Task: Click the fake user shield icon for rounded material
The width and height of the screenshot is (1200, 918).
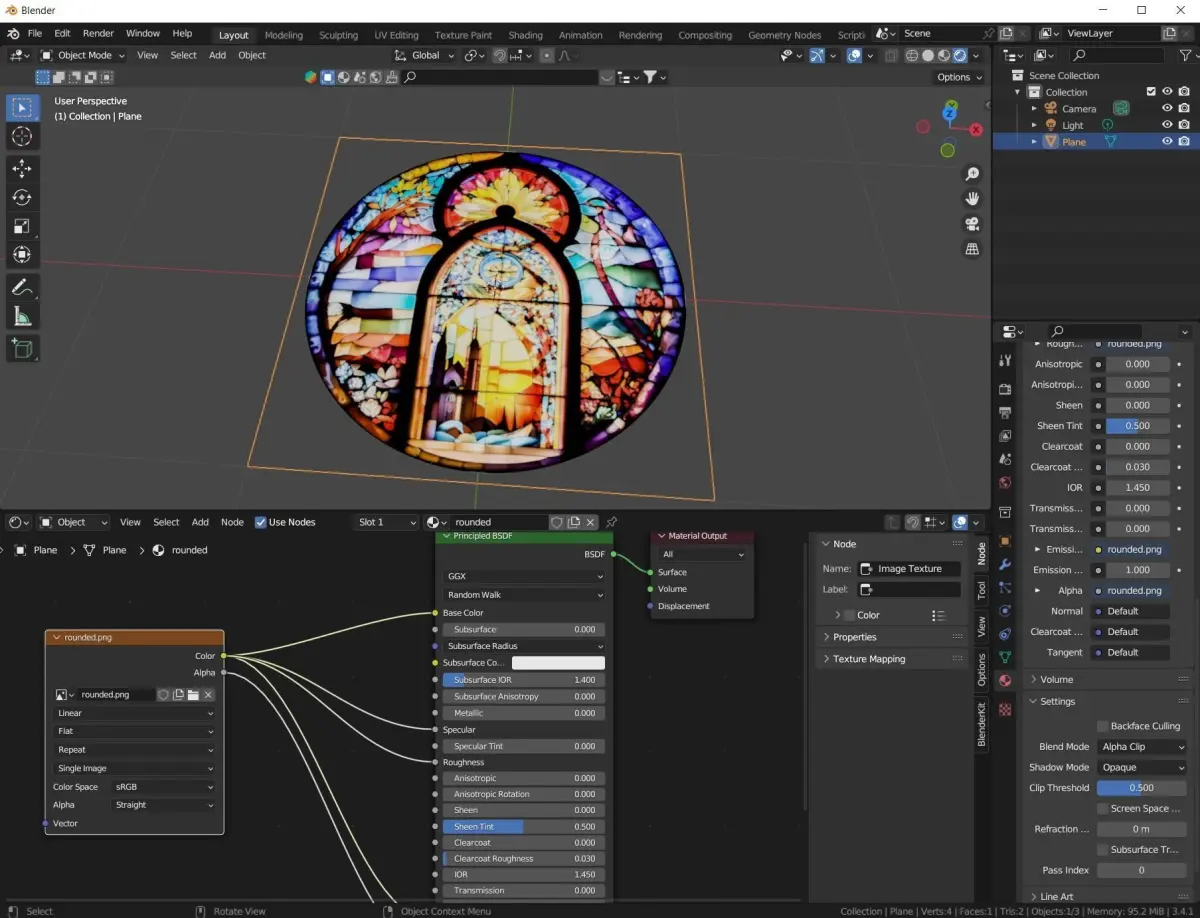Action: tap(557, 522)
